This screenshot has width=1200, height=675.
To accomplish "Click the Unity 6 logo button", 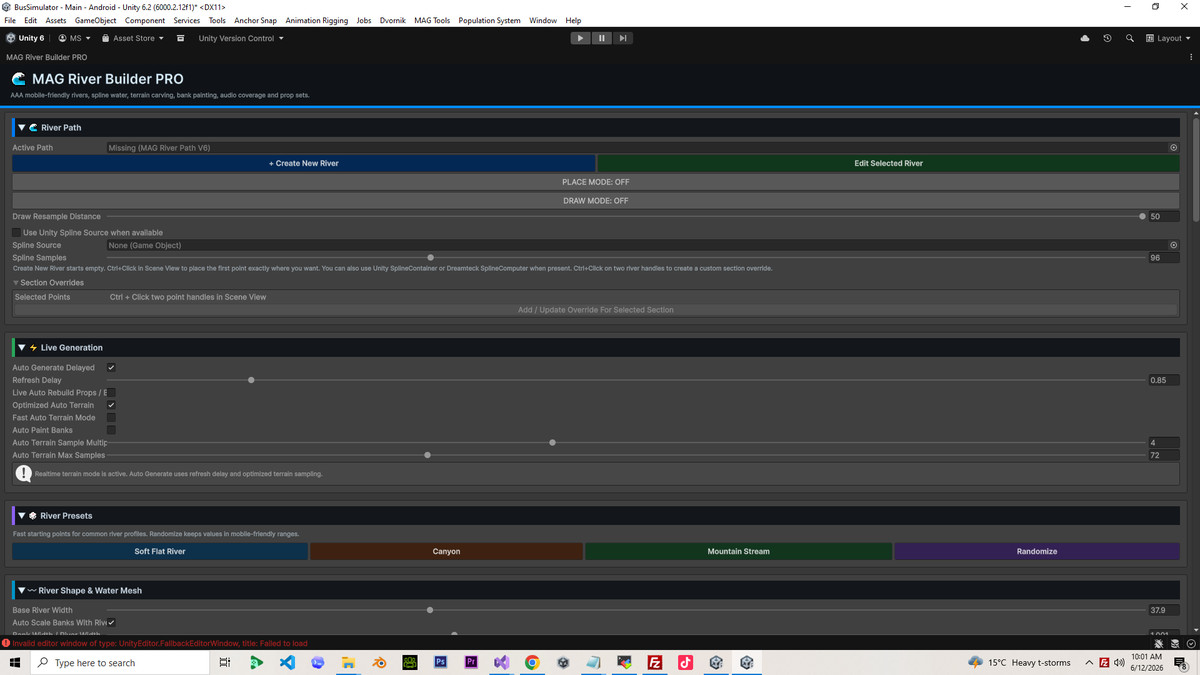I will [x=25, y=38].
